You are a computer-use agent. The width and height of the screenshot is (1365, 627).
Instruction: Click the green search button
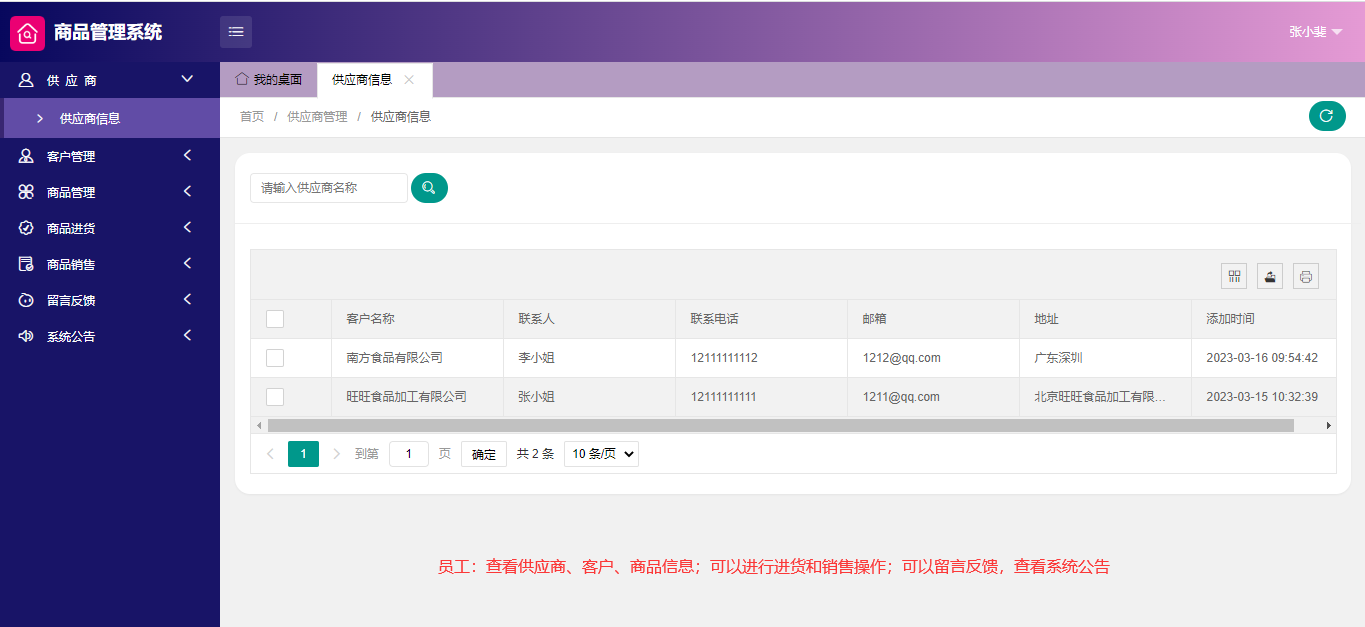click(429, 188)
